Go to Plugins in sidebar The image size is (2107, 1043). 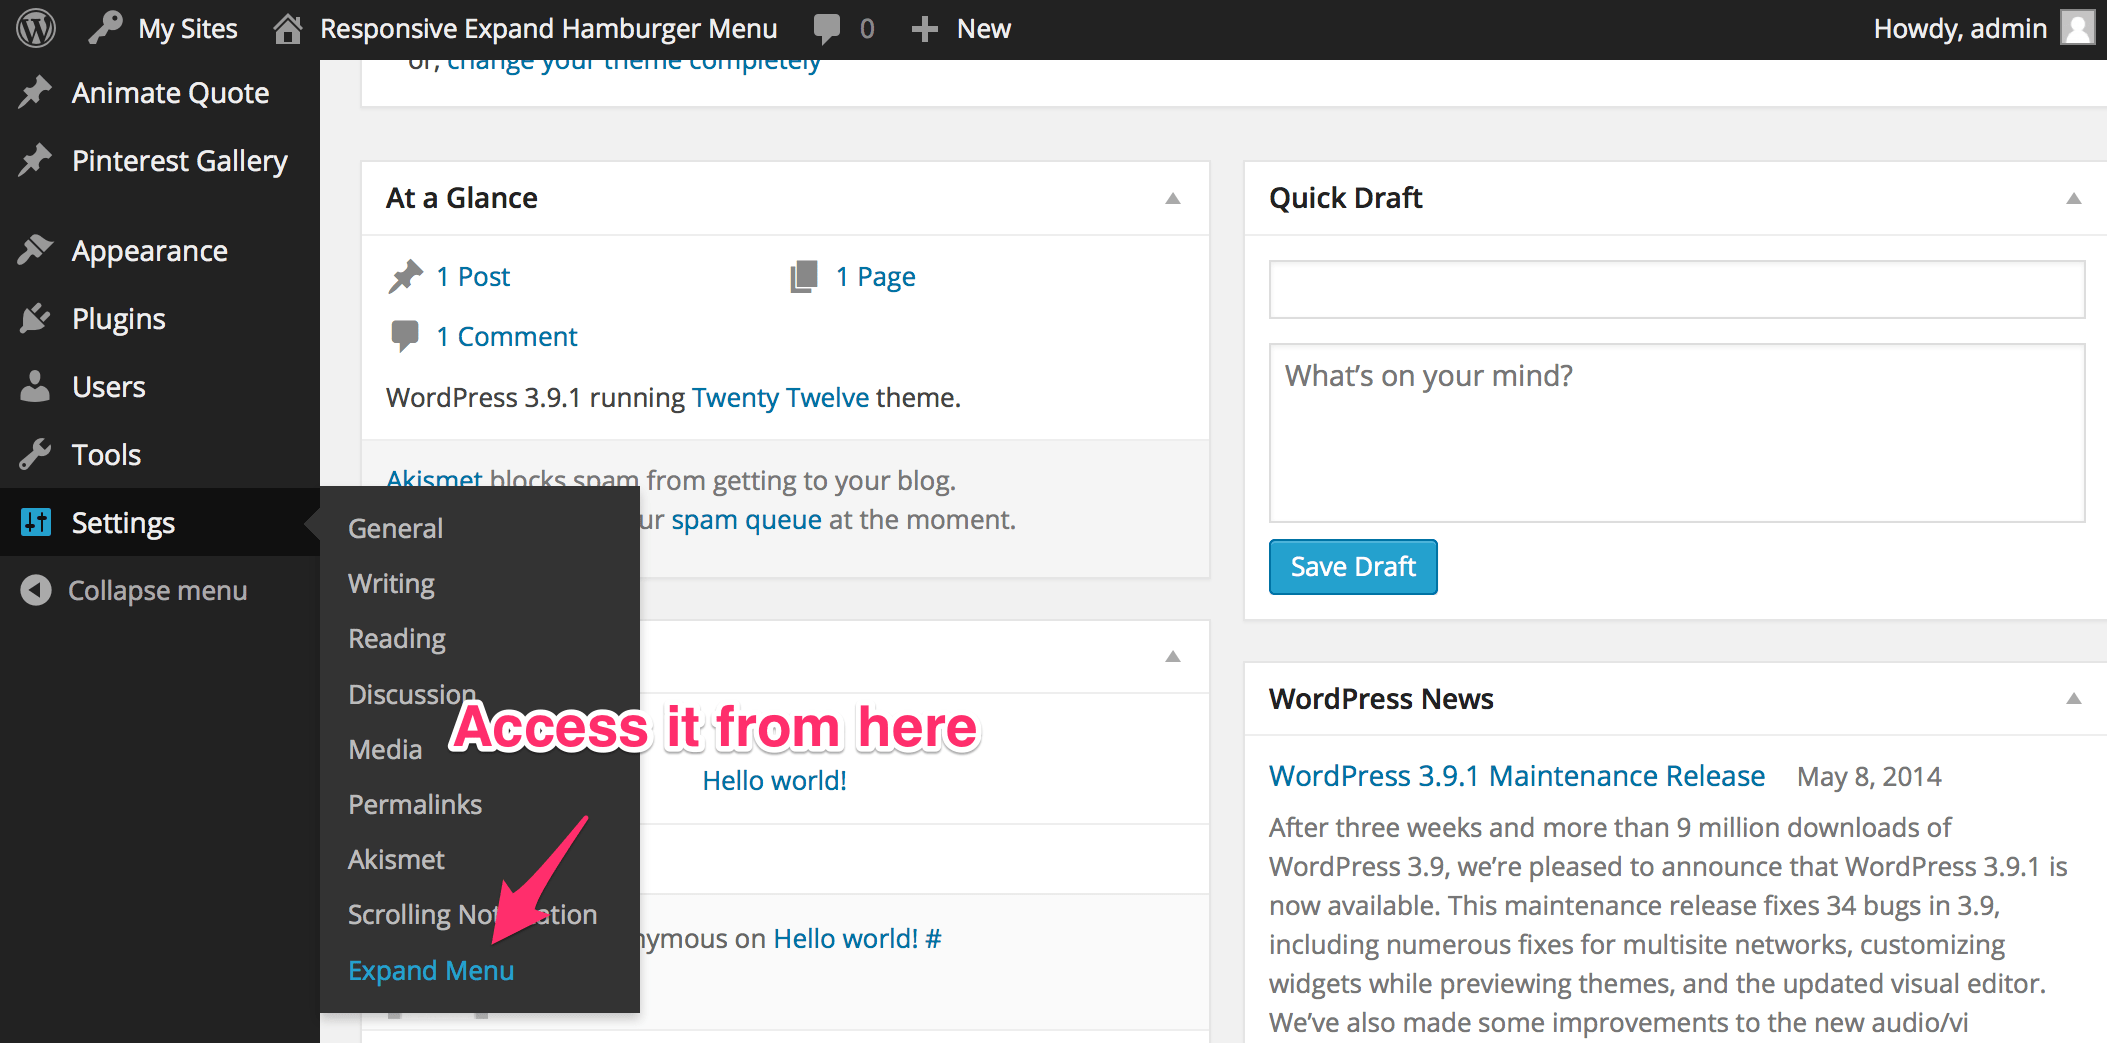coord(119,318)
